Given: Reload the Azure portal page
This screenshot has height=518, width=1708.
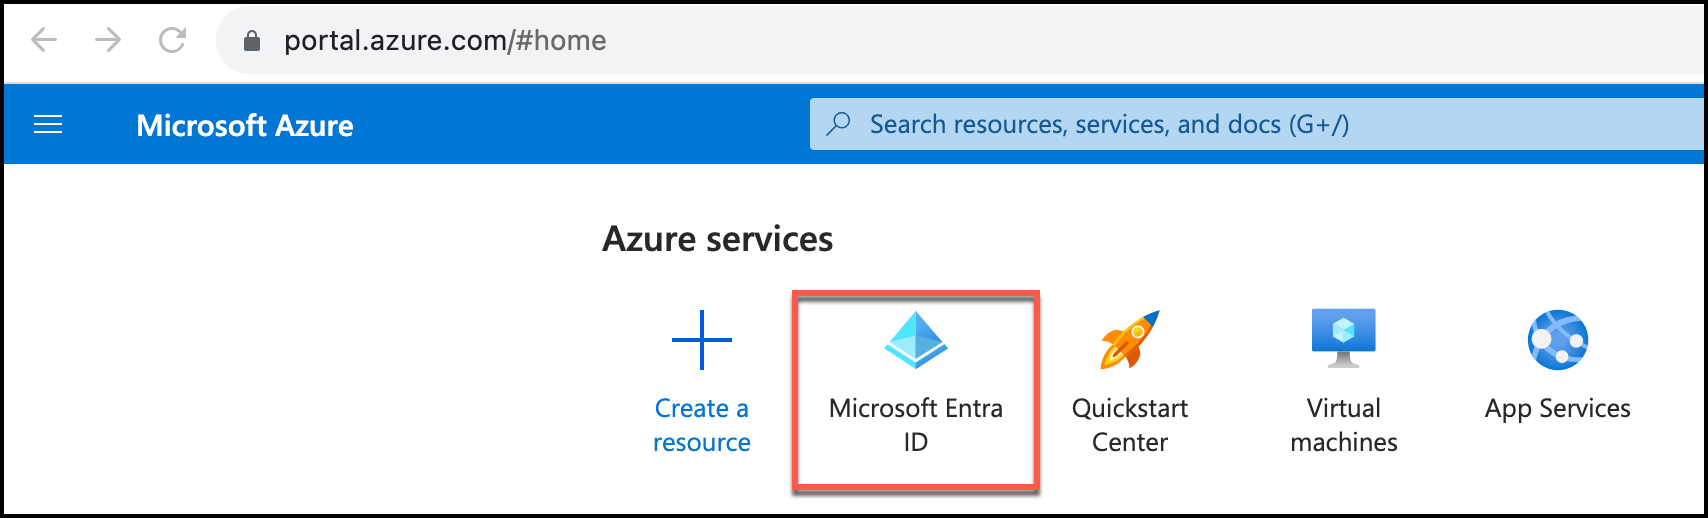Looking at the screenshot, I should [173, 40].
